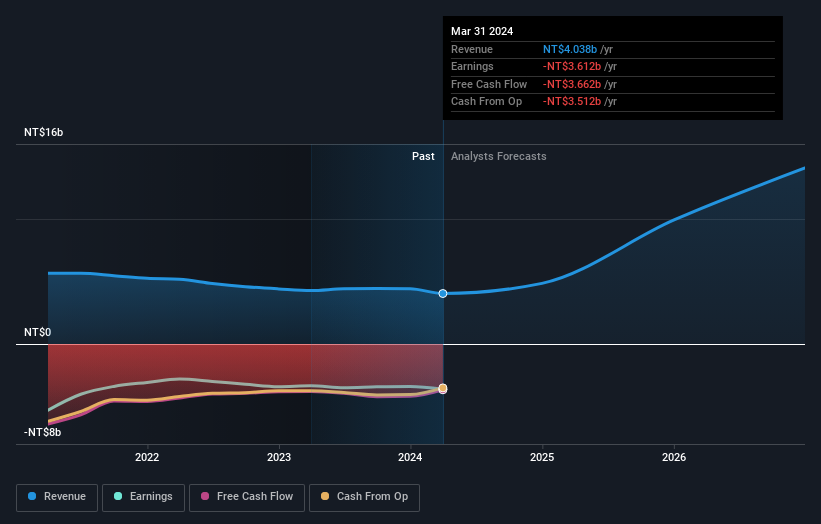Screen dimensions: 821x524
Task: Click the Mar 31 2024 tooltip date
Action: click(x=482, y=31)
